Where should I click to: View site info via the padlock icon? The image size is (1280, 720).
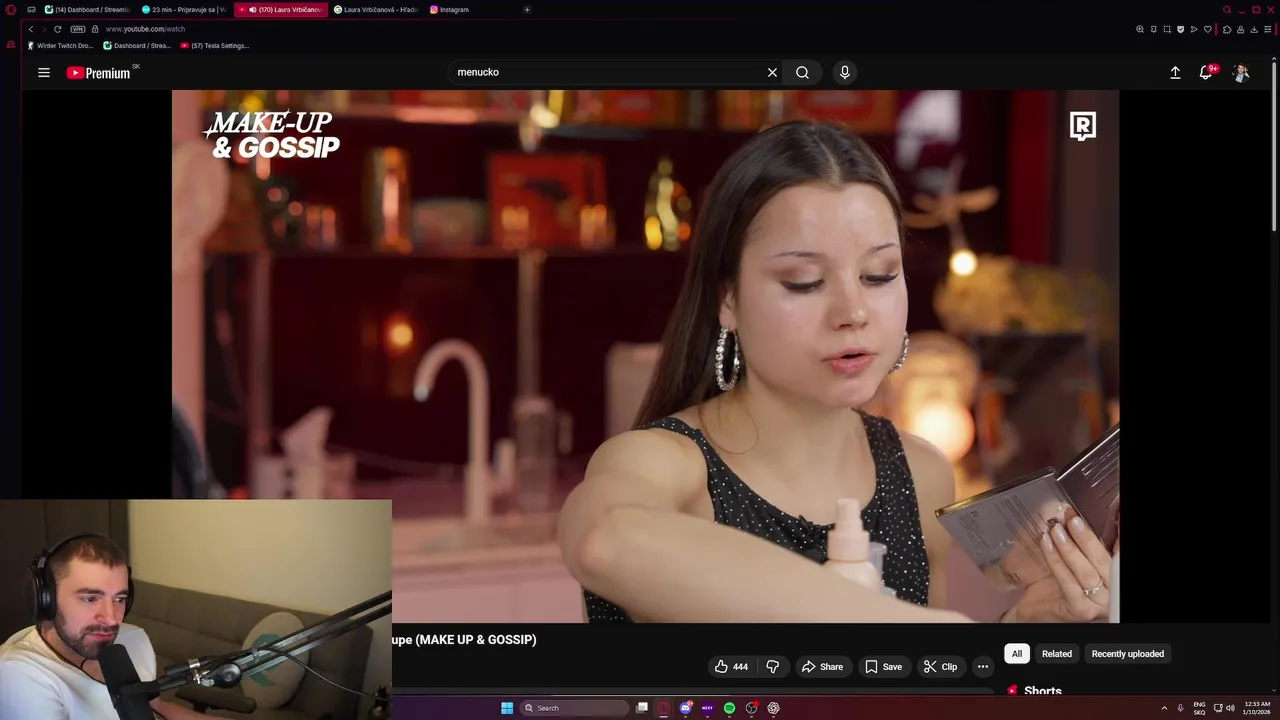click(95, 29)
